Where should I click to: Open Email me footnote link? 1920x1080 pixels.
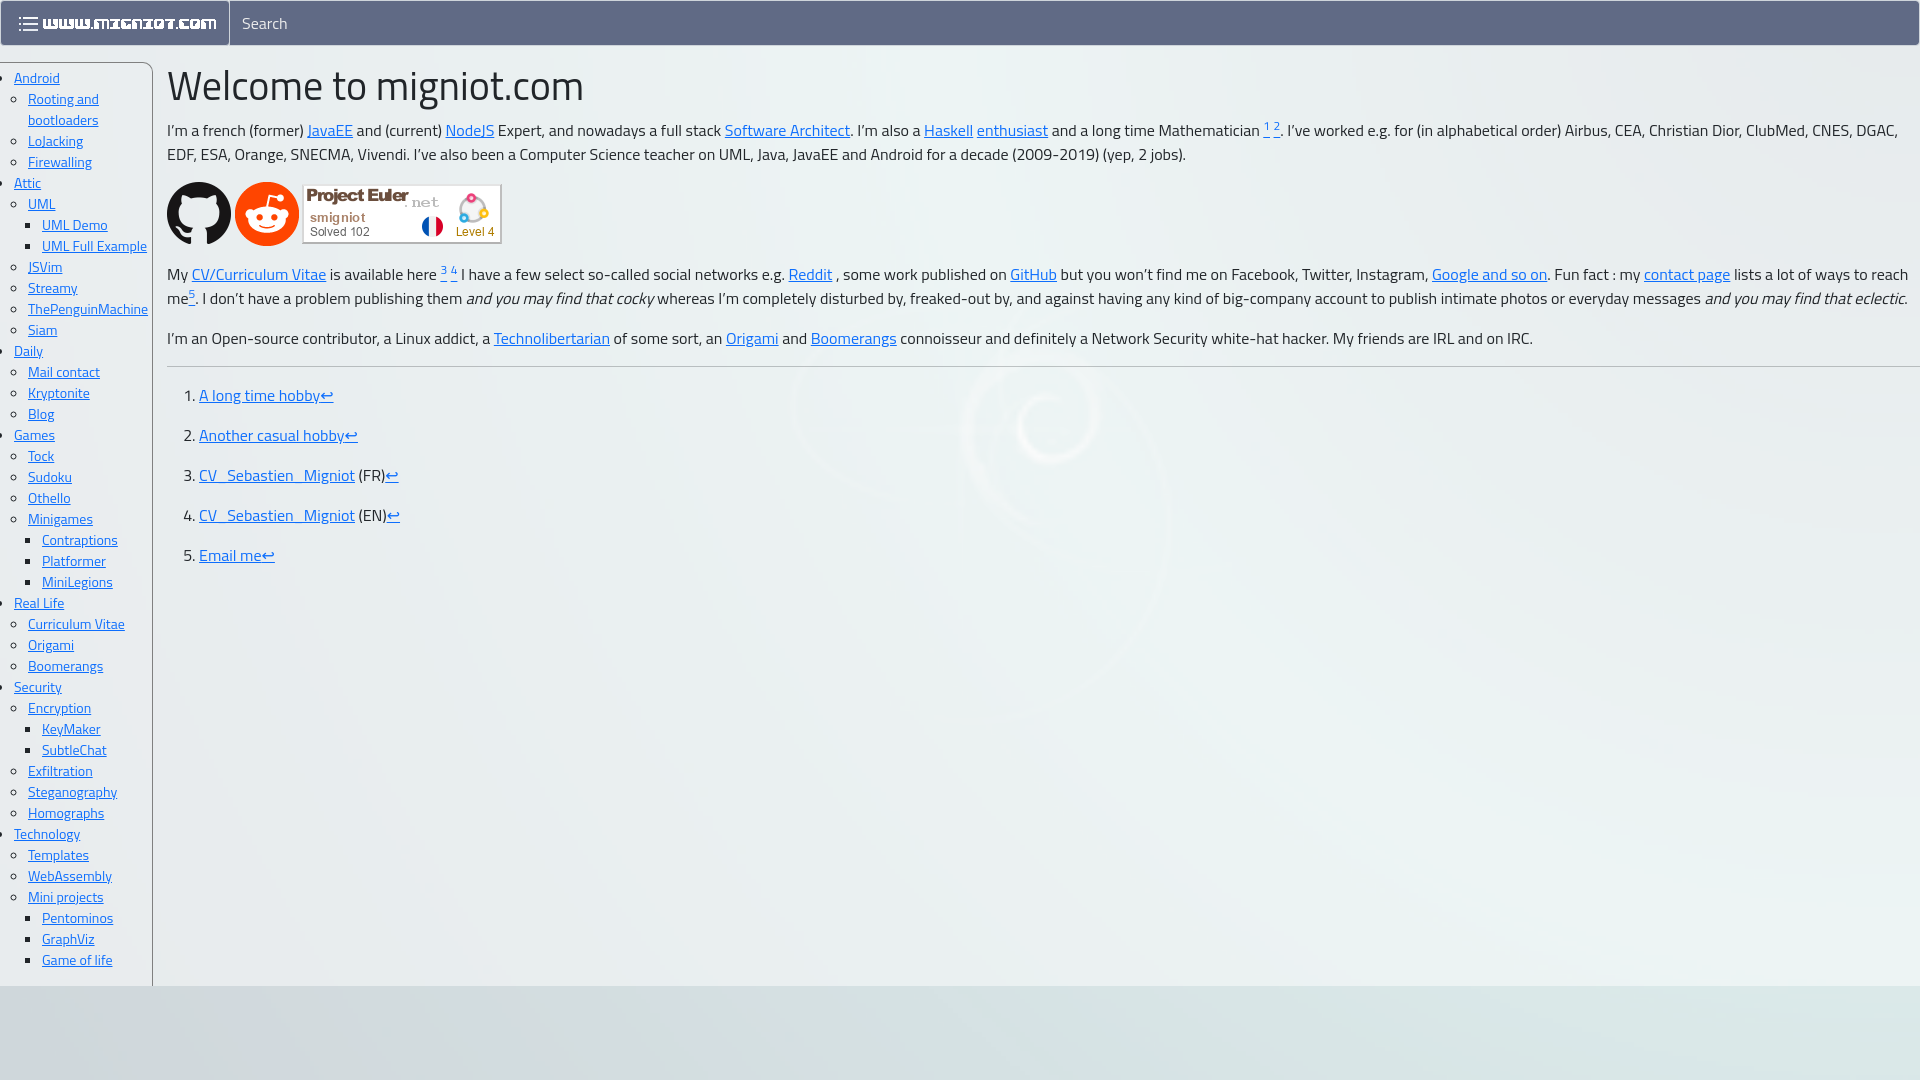point(230,555)
